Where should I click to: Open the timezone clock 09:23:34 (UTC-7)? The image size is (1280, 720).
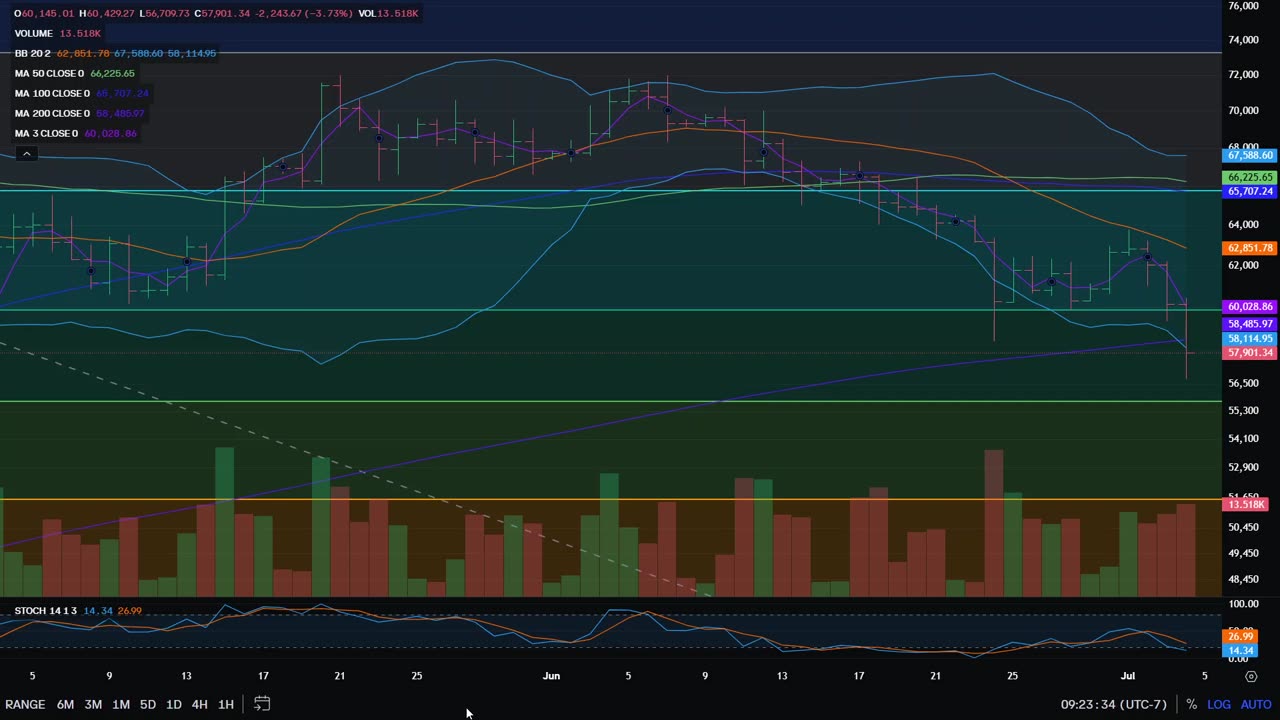(x=1113, y=704)
